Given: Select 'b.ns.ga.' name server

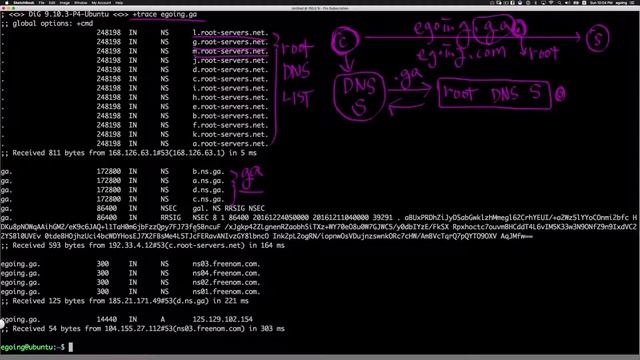Looking at the screenshot, I should [x=208, y=171].
